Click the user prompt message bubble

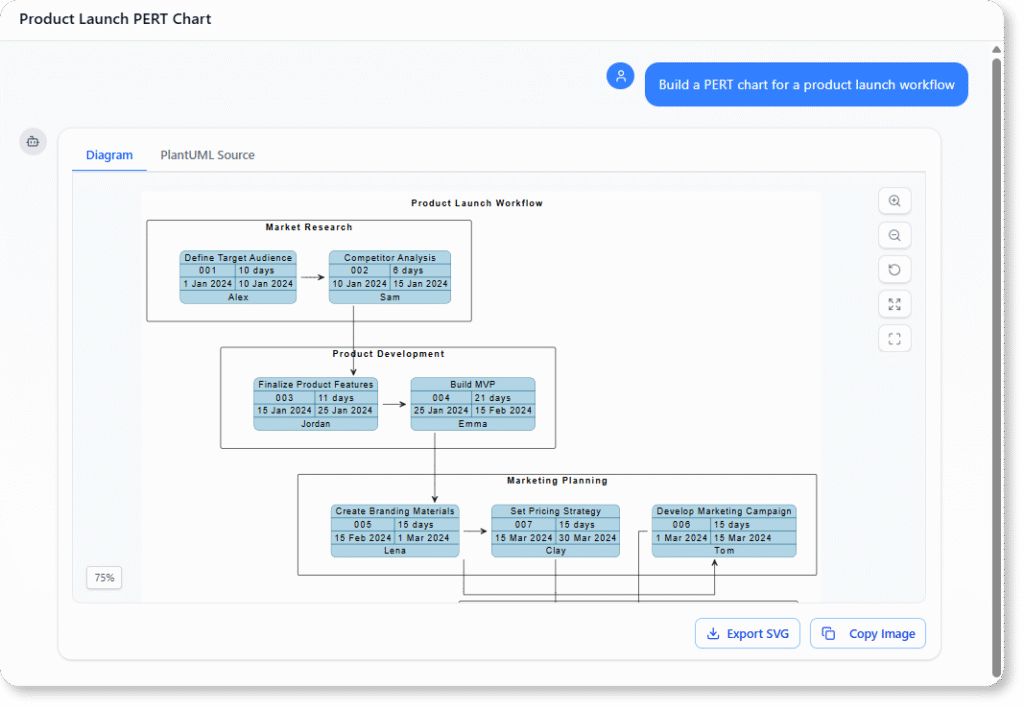(806, 84)
